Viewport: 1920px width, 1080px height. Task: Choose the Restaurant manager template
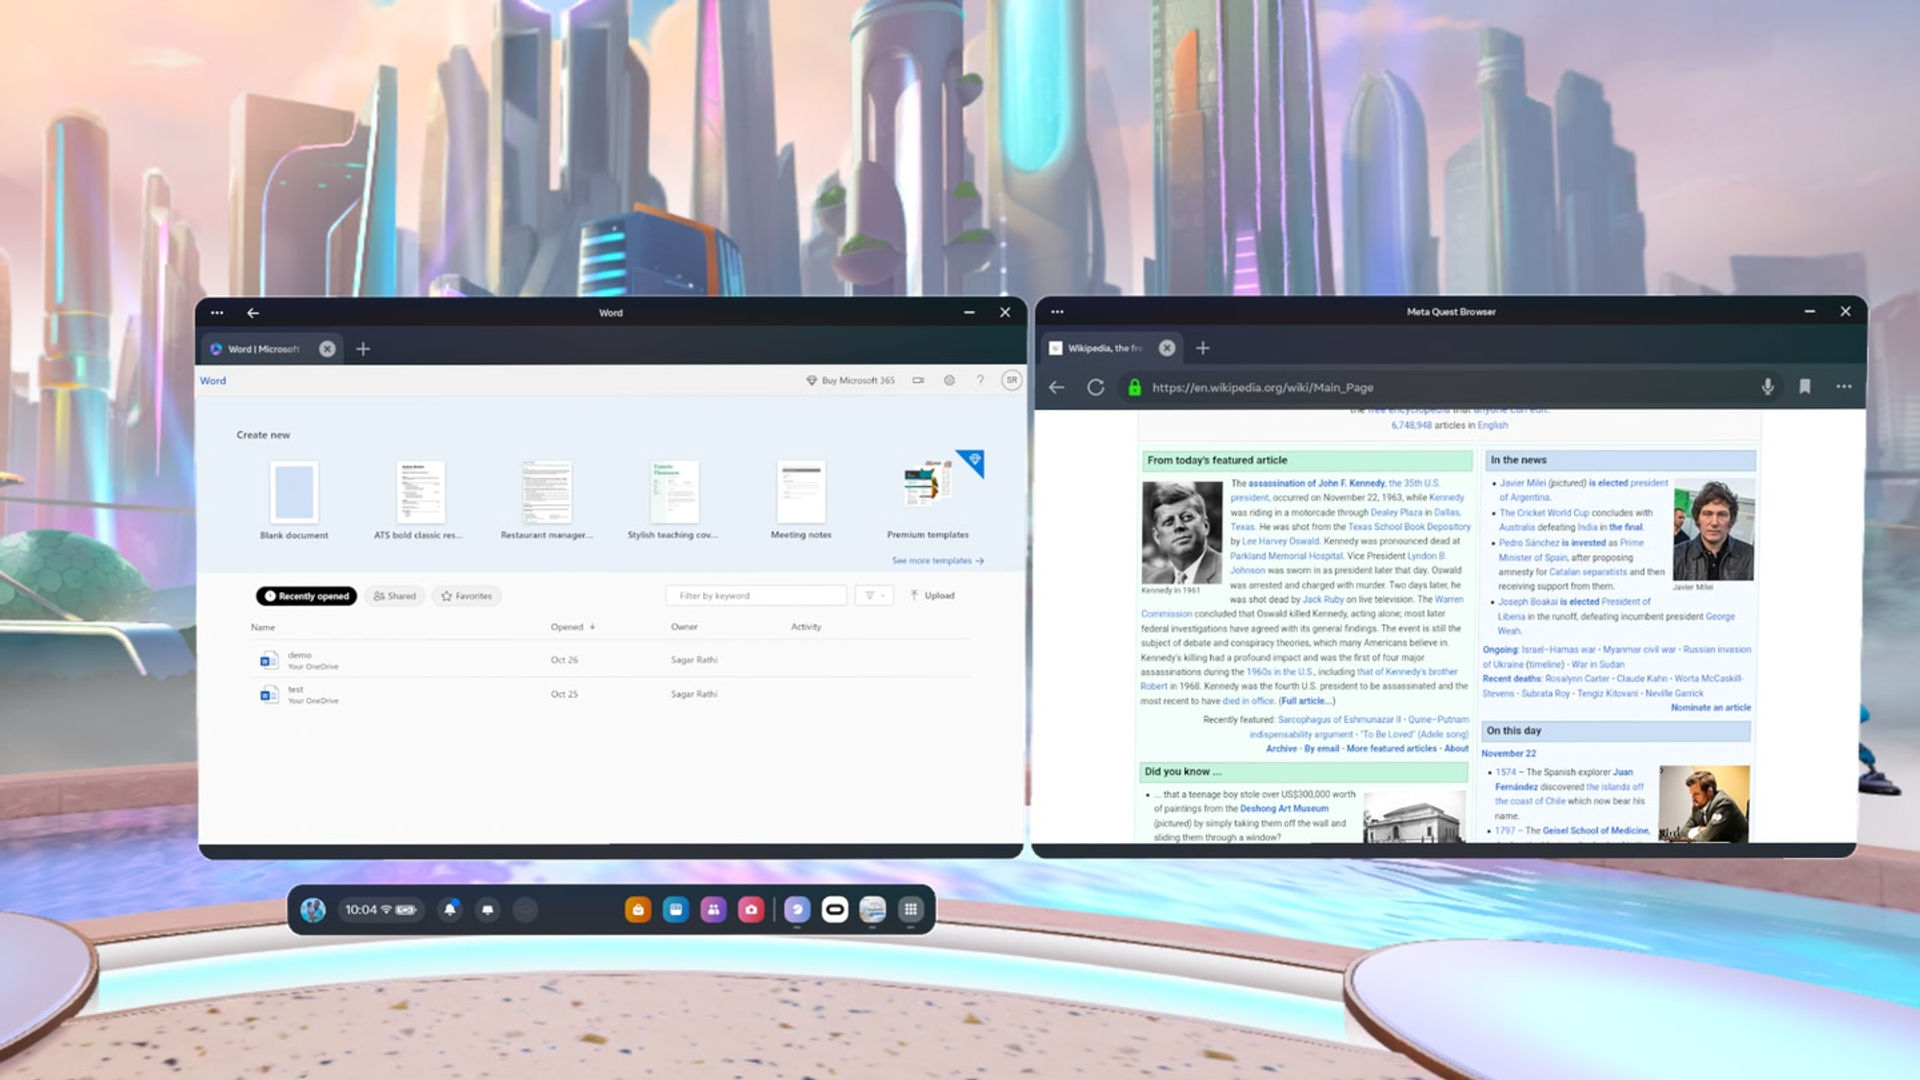point(546,501)
